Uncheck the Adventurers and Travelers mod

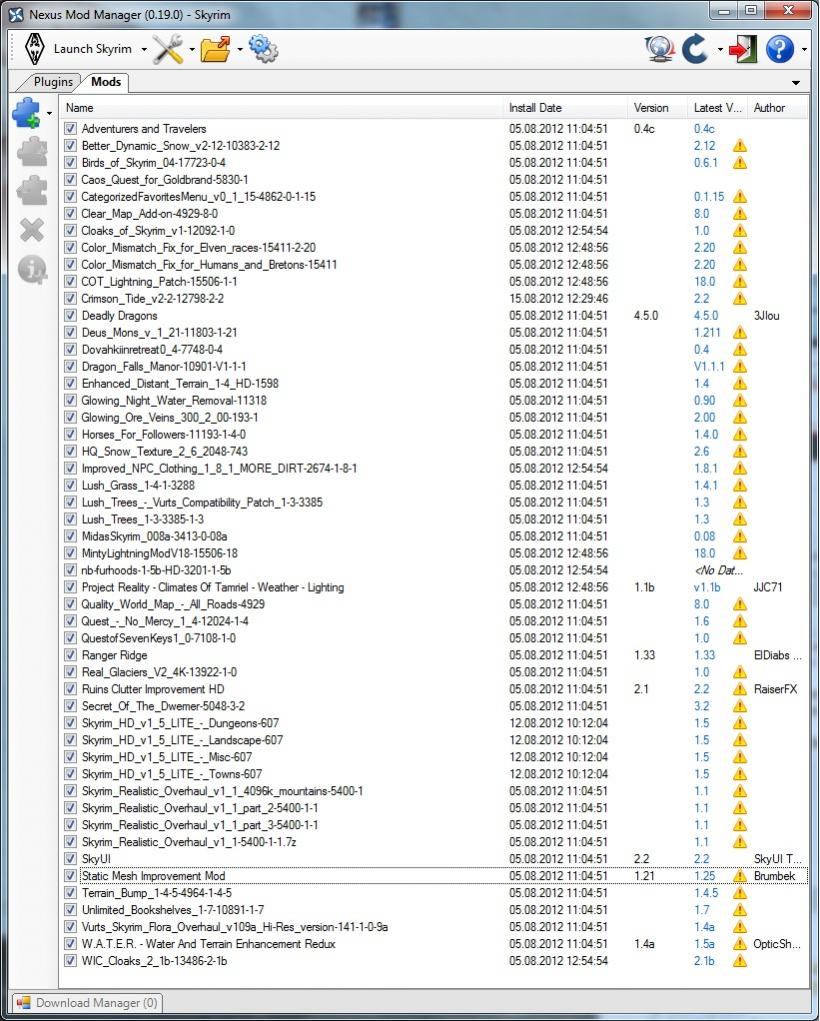tap(70, 129)
